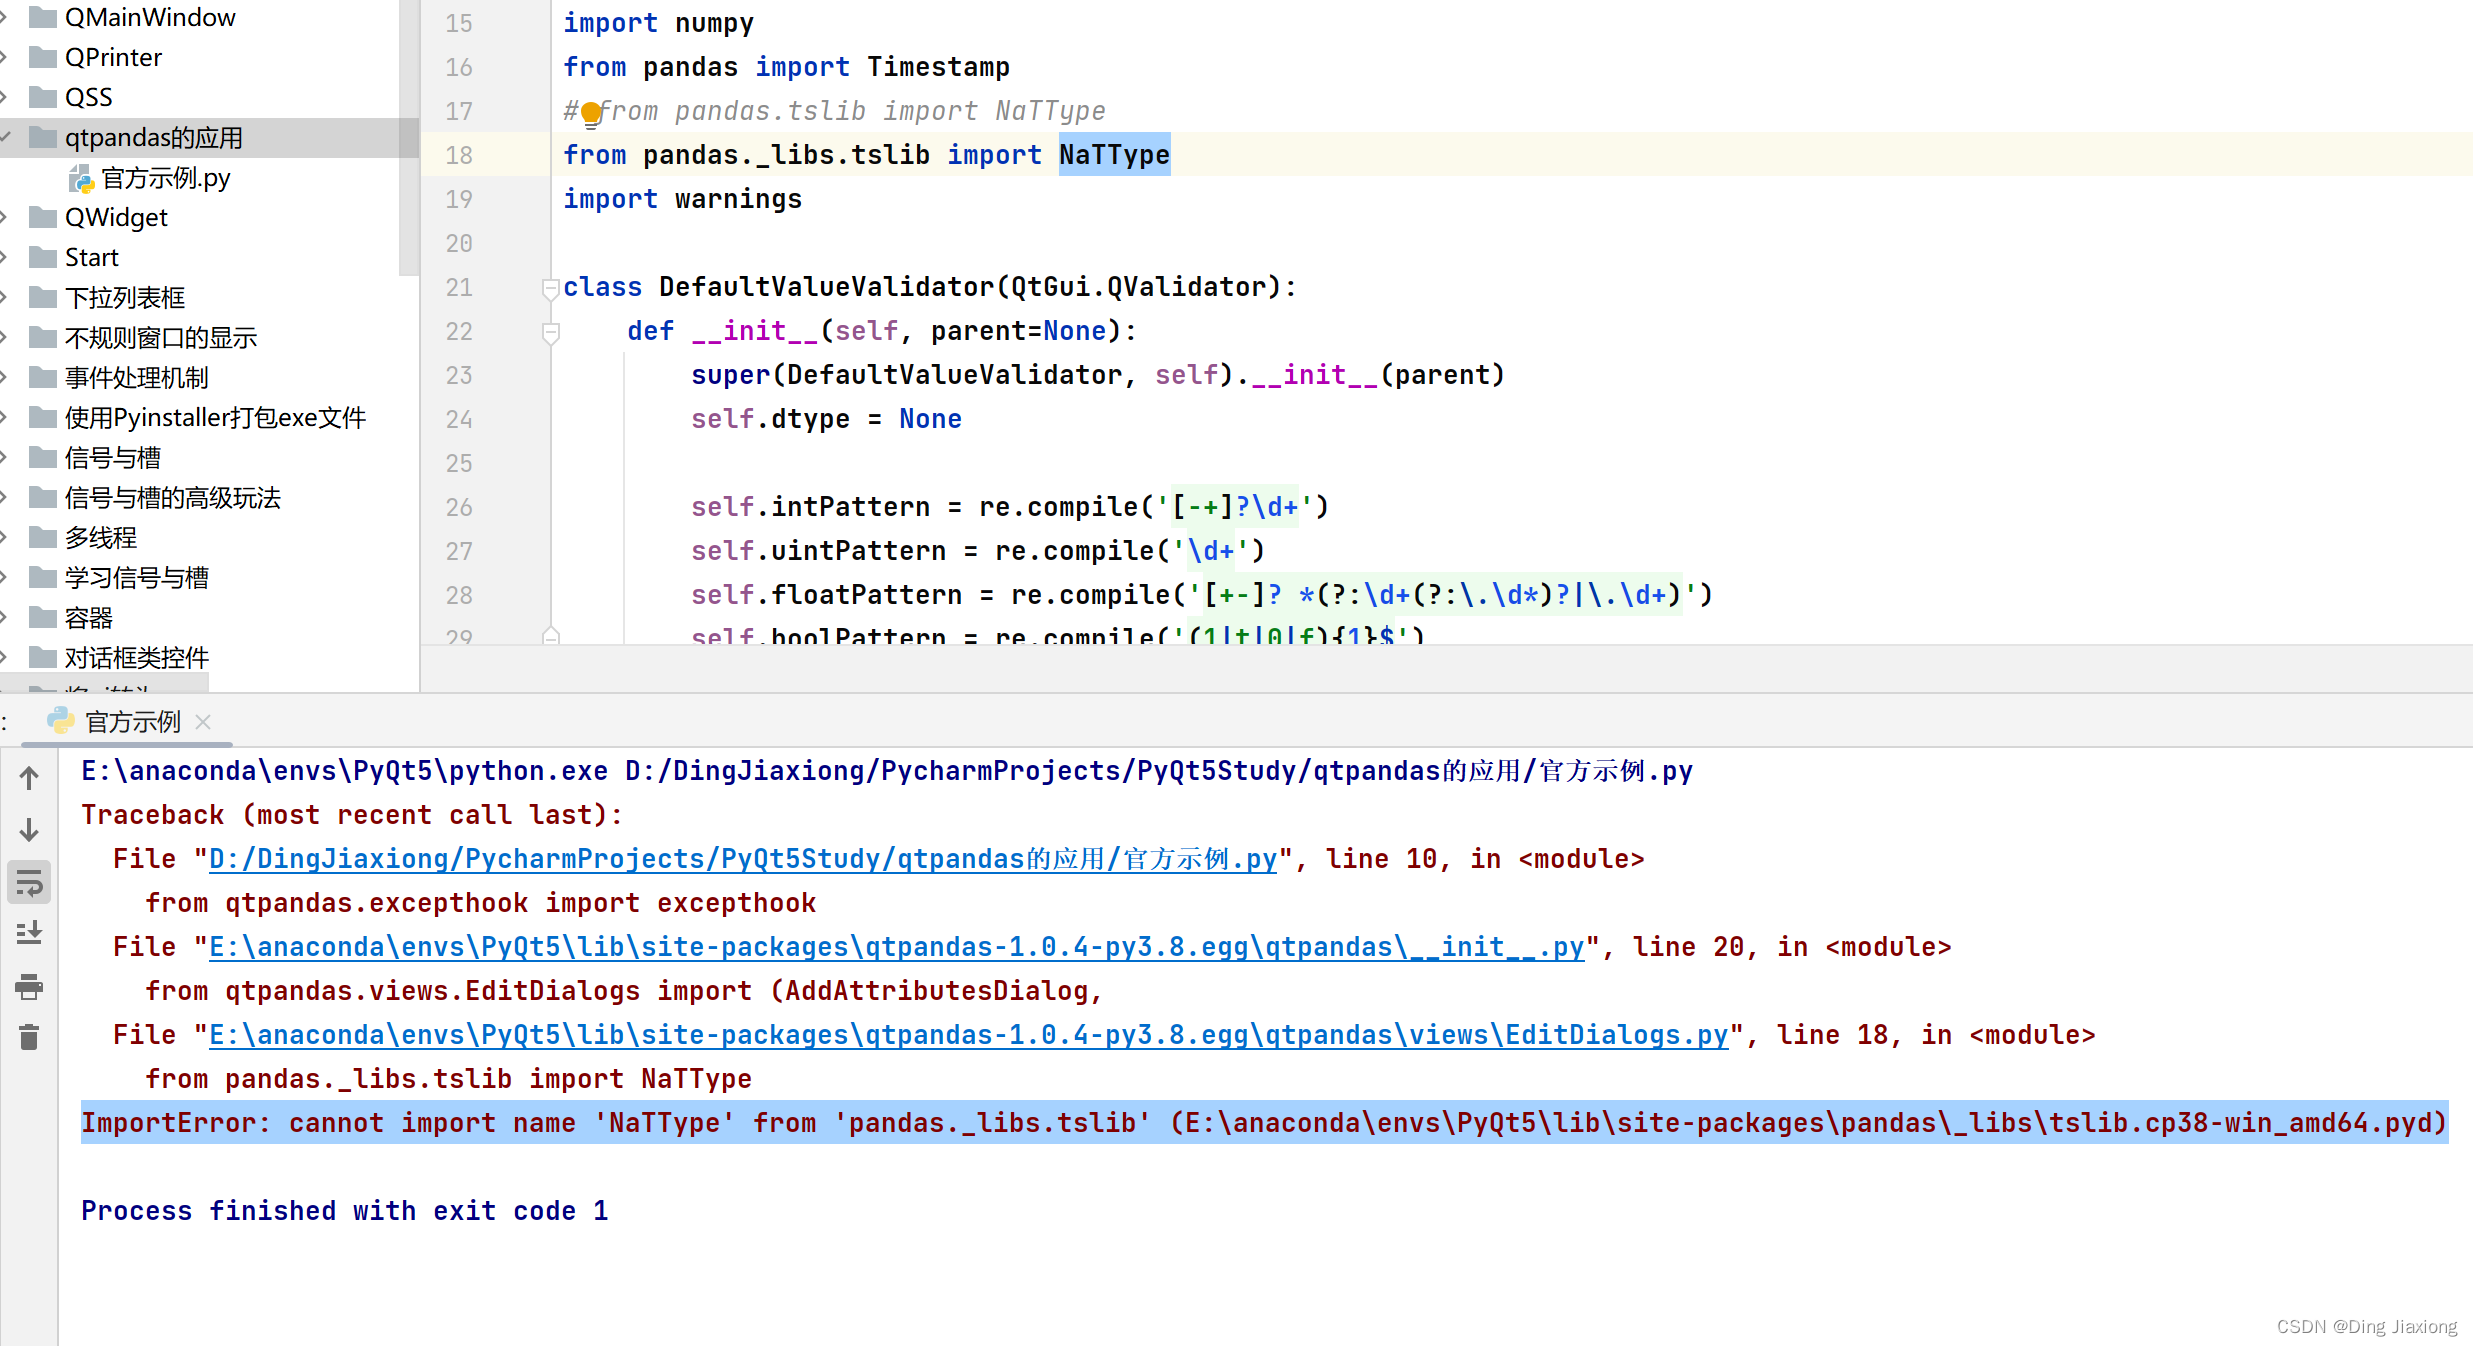Collapse the qtpandas的应用 folder chevron
2473x1346 pixels.
tap(6, 137)
